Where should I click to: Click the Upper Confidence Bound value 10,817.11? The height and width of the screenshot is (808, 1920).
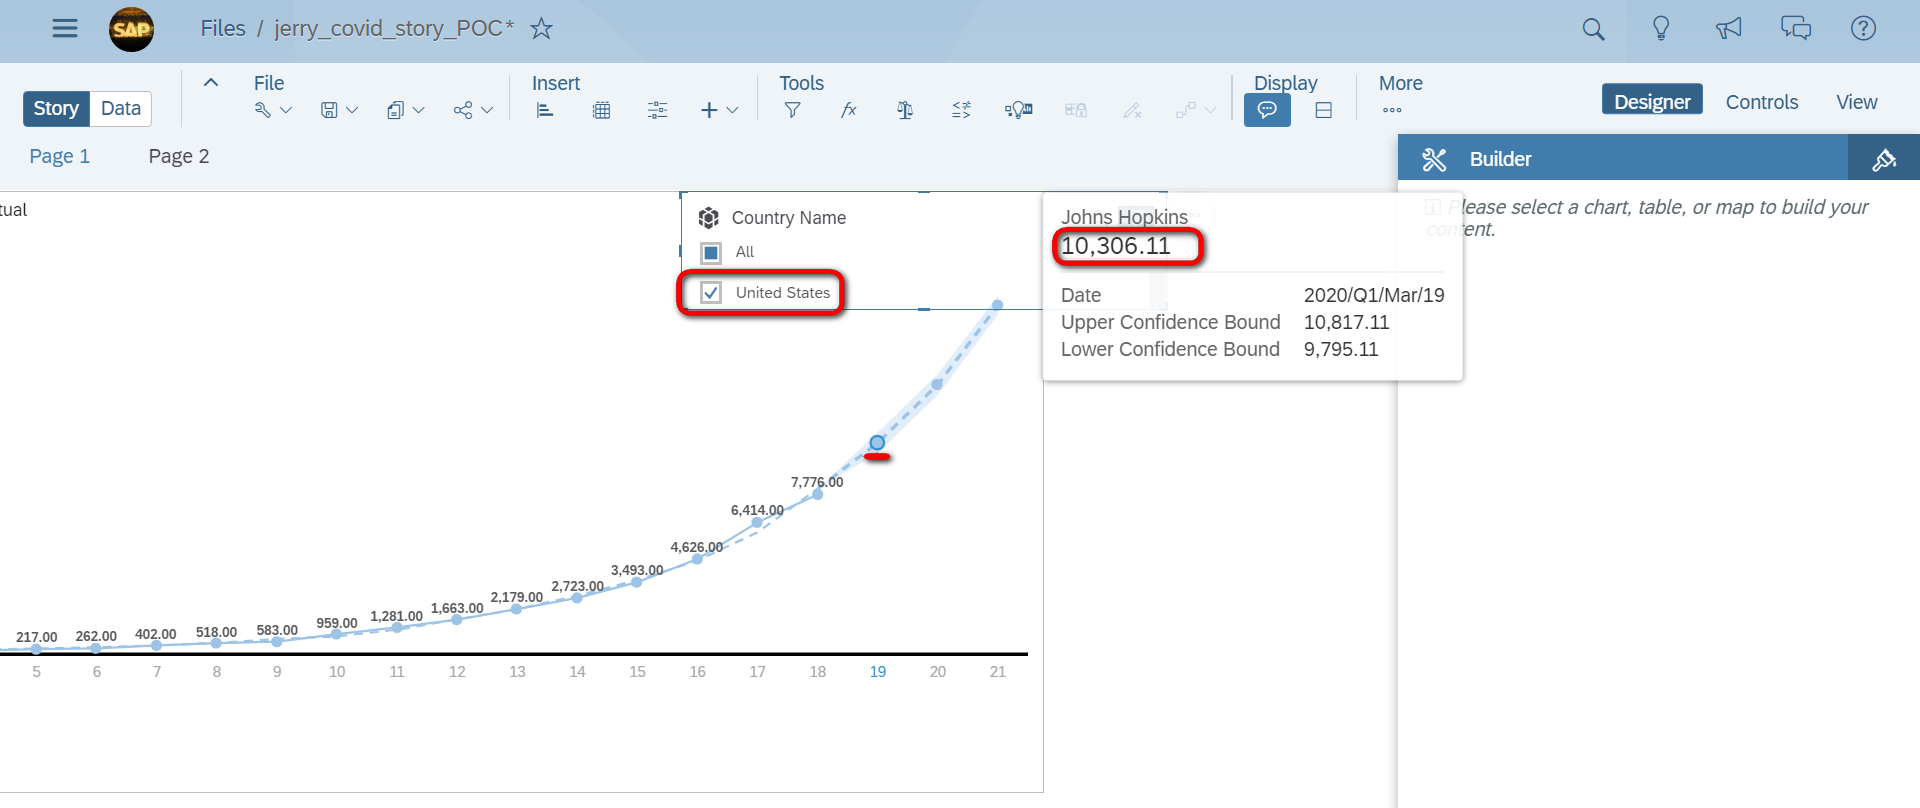click(1346, 322)
